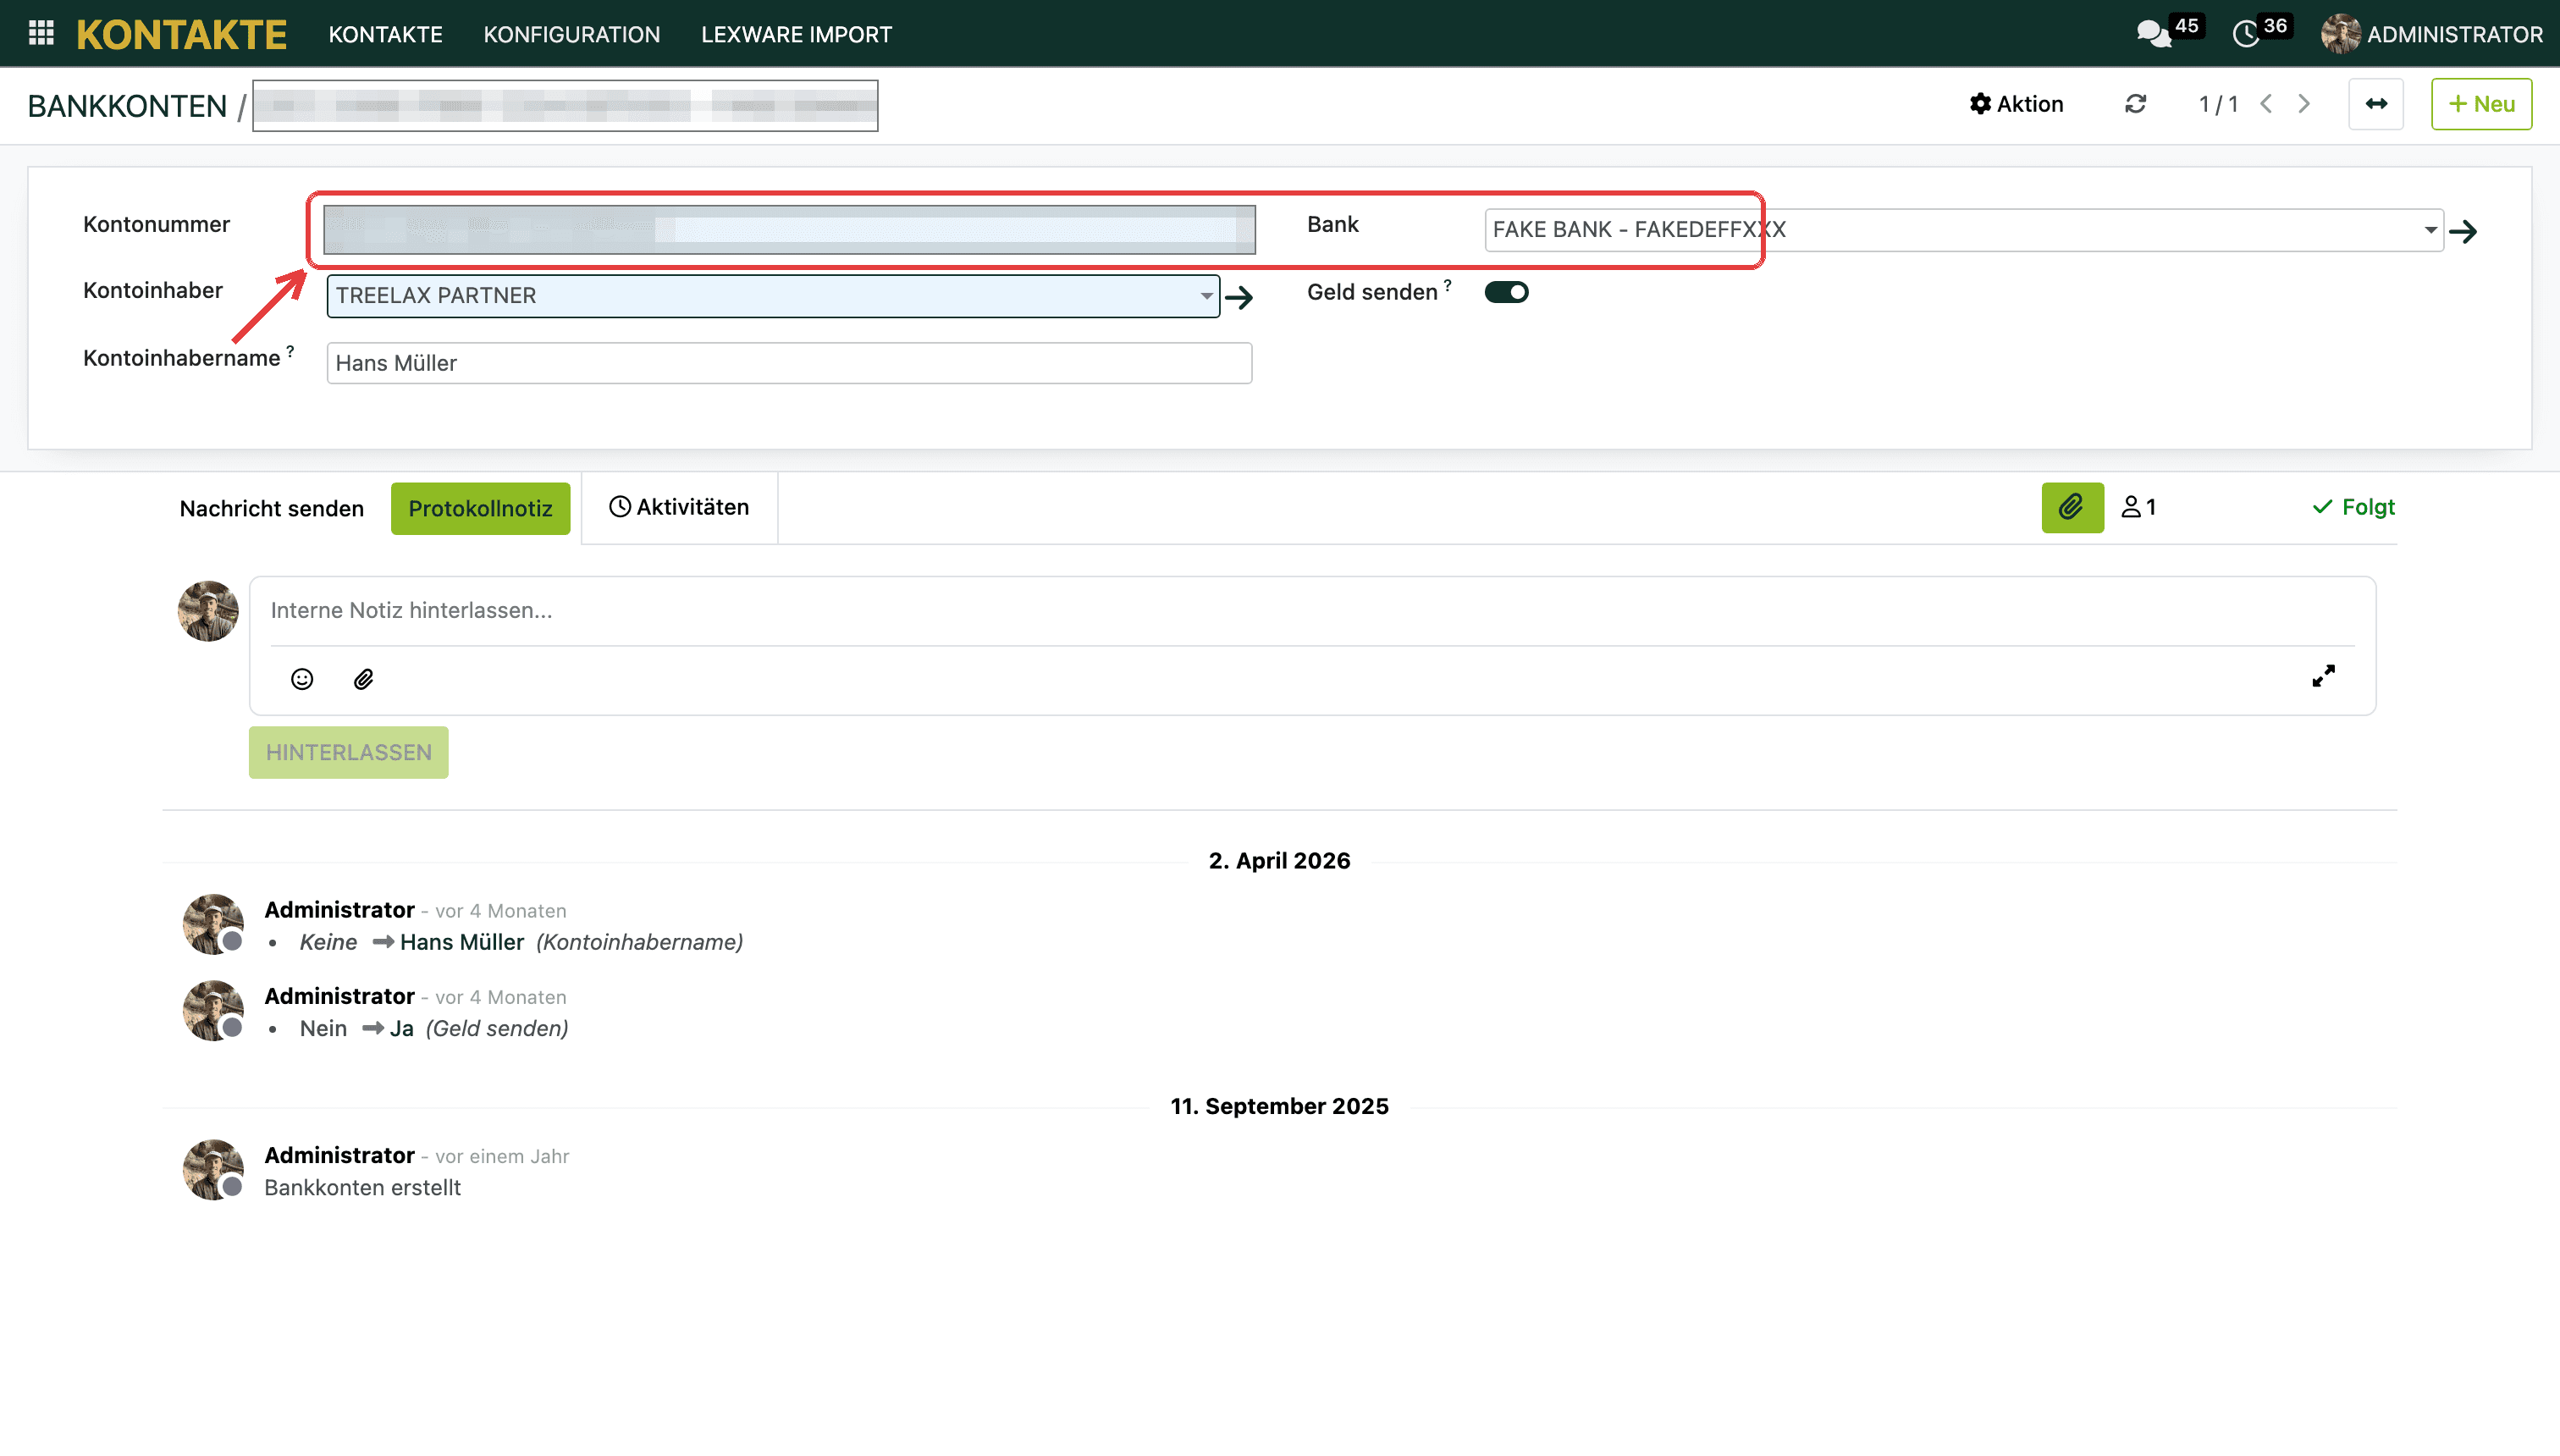2560x1456 pixels.
Task: Show the followers list icon
Action: [2138, 507]
